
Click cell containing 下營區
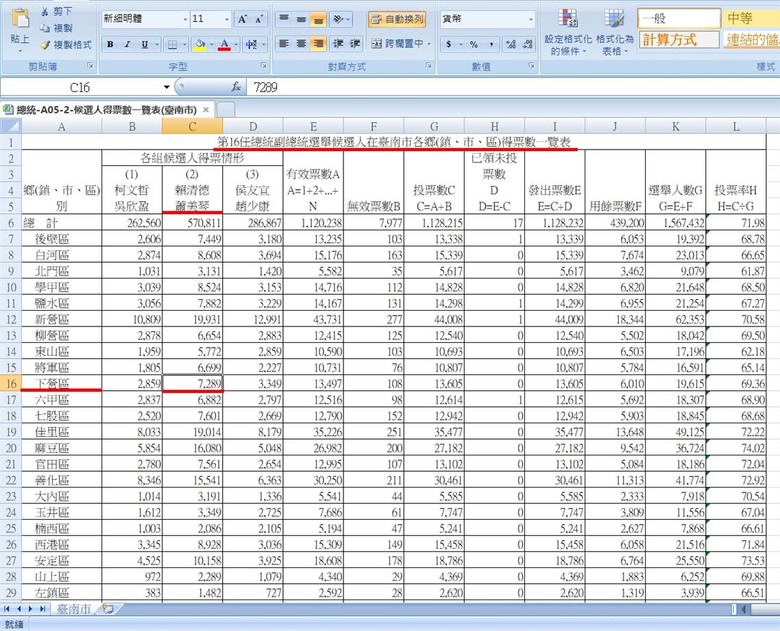[62, 383]
